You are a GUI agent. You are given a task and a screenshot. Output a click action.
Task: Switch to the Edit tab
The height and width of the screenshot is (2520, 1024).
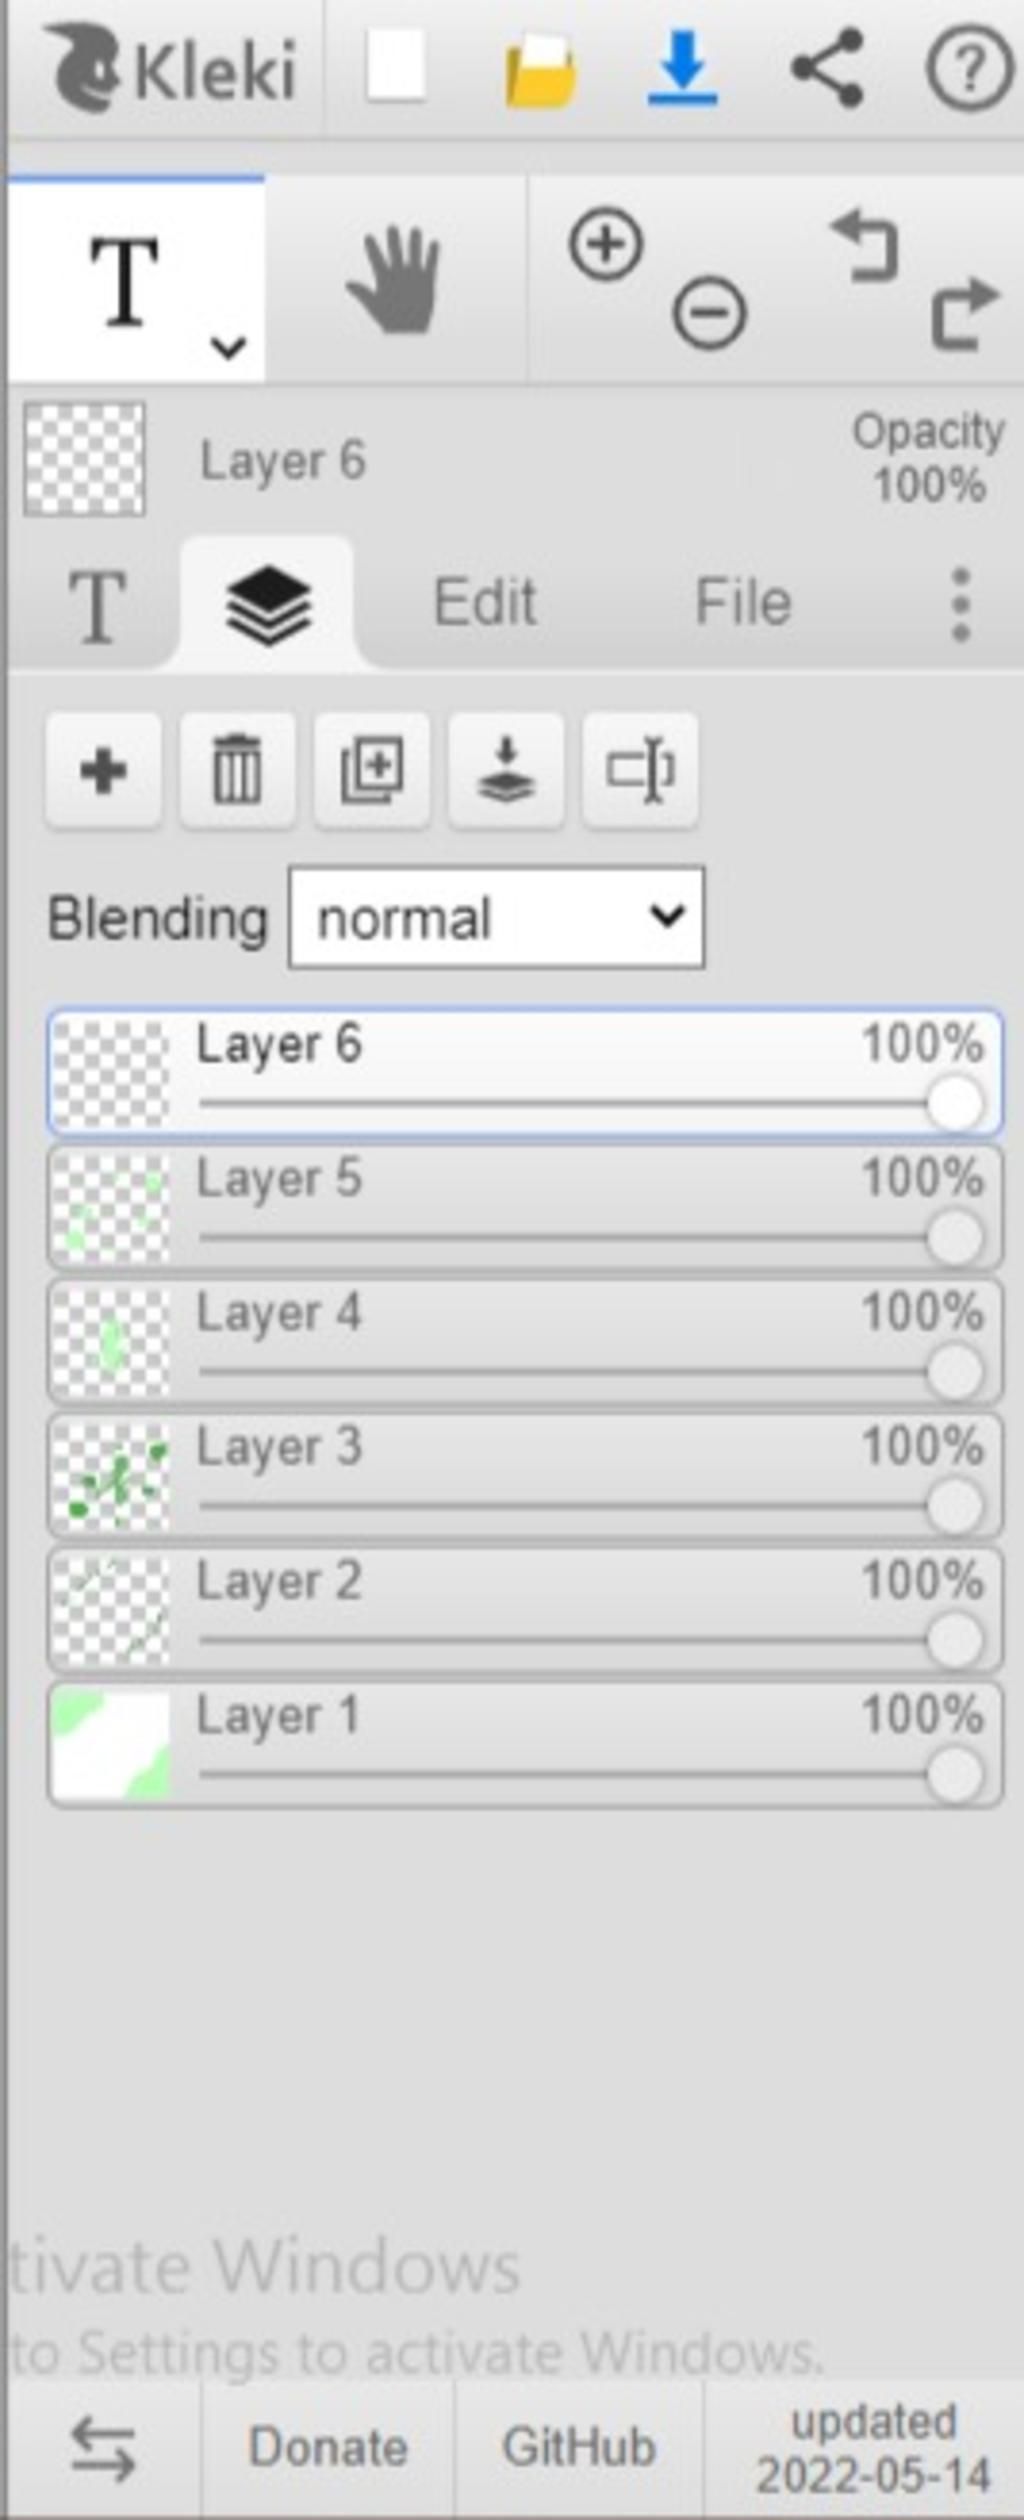pos(485,603)
